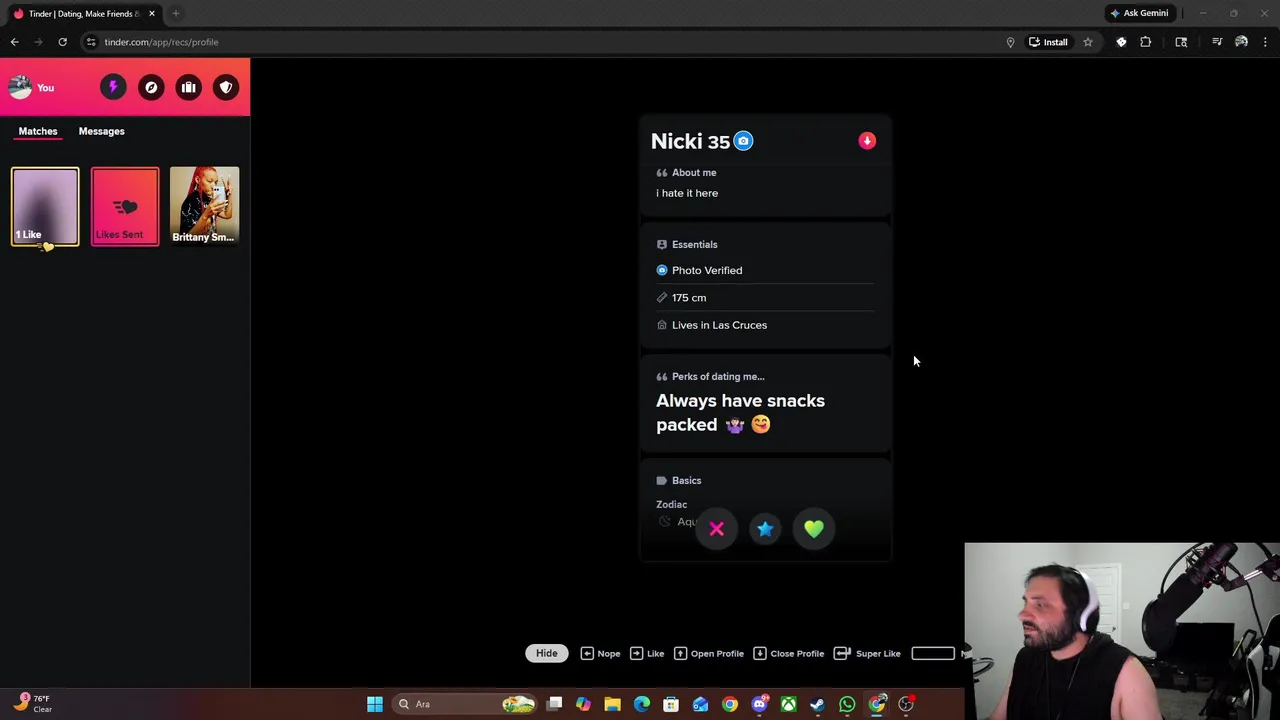Click the location pin icon in address bar
1280x720 pixels.
(x=1010, y=42)
